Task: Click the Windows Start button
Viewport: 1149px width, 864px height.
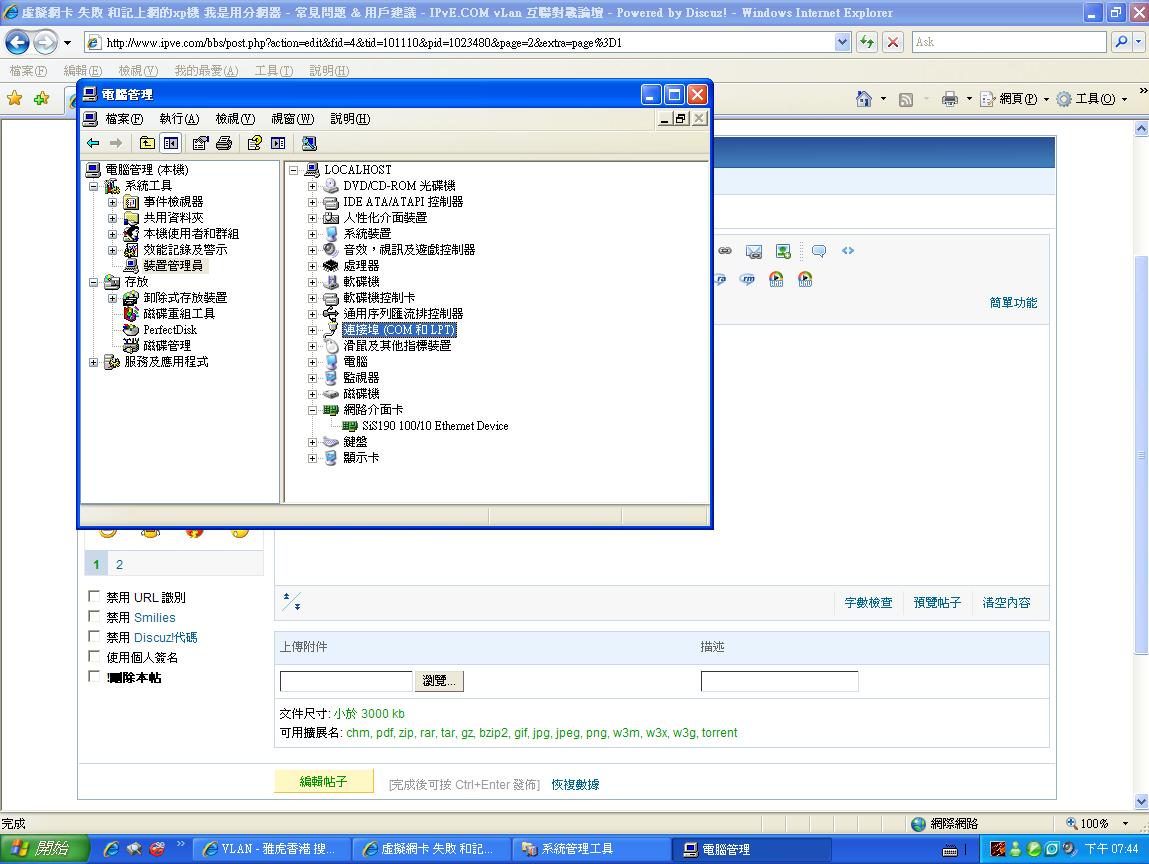Action: 44,849
